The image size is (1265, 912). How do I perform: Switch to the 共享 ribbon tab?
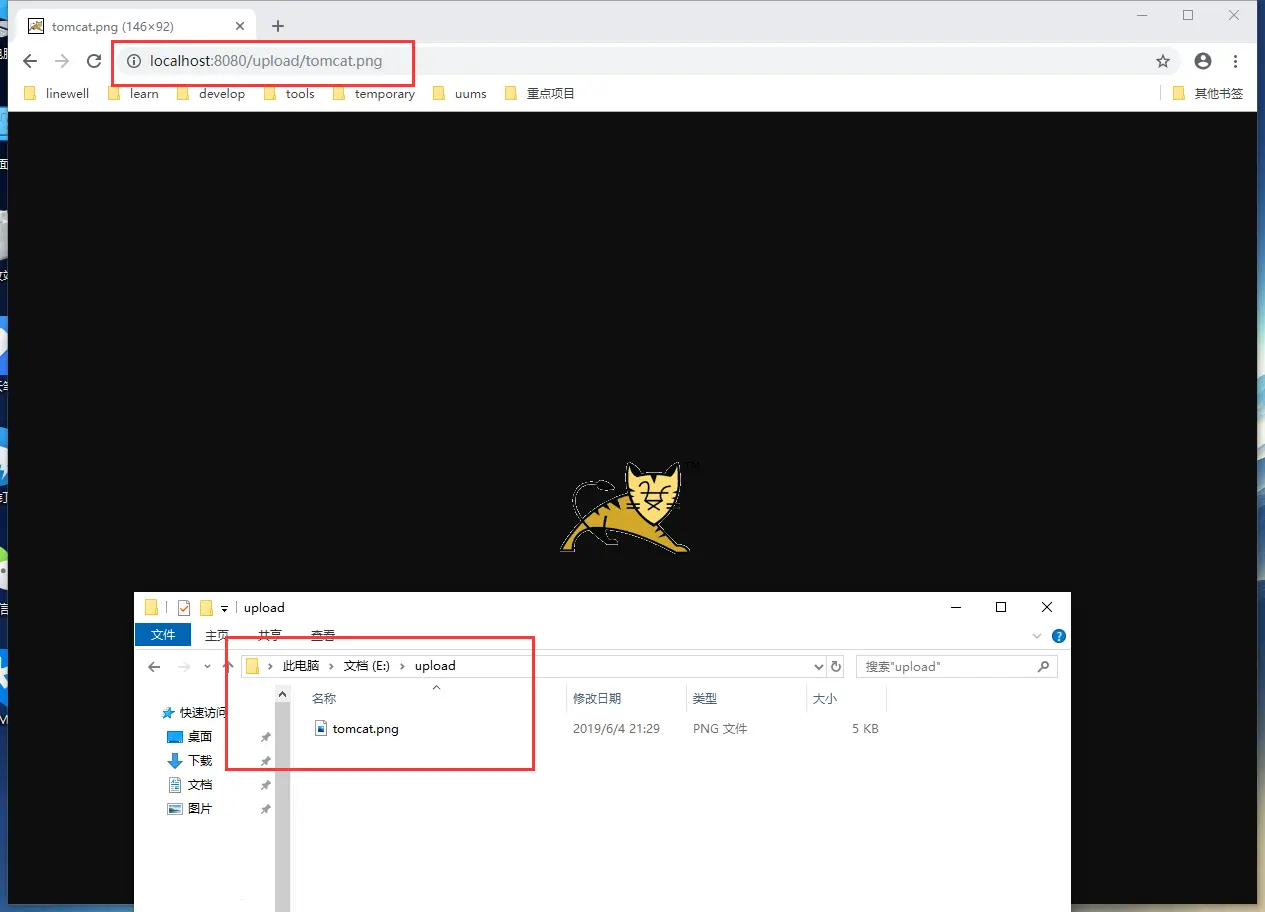click(x=270, y=635)
